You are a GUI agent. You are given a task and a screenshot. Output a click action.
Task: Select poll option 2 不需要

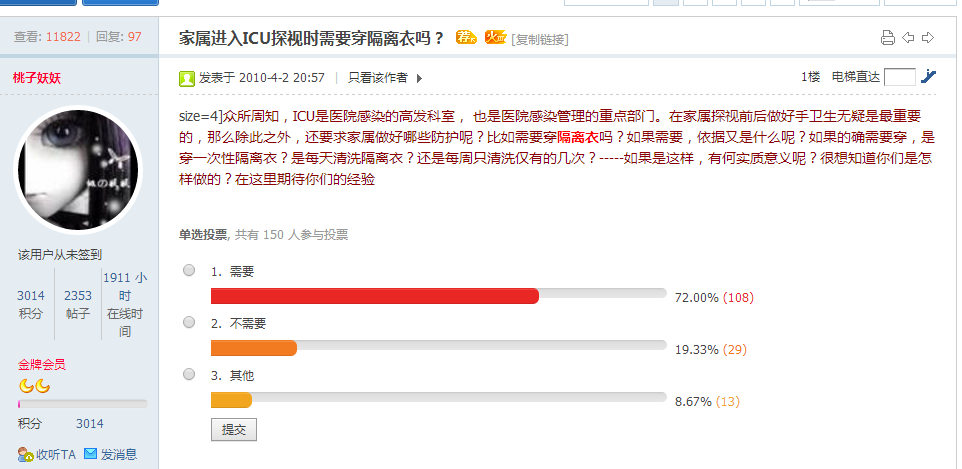189,322
